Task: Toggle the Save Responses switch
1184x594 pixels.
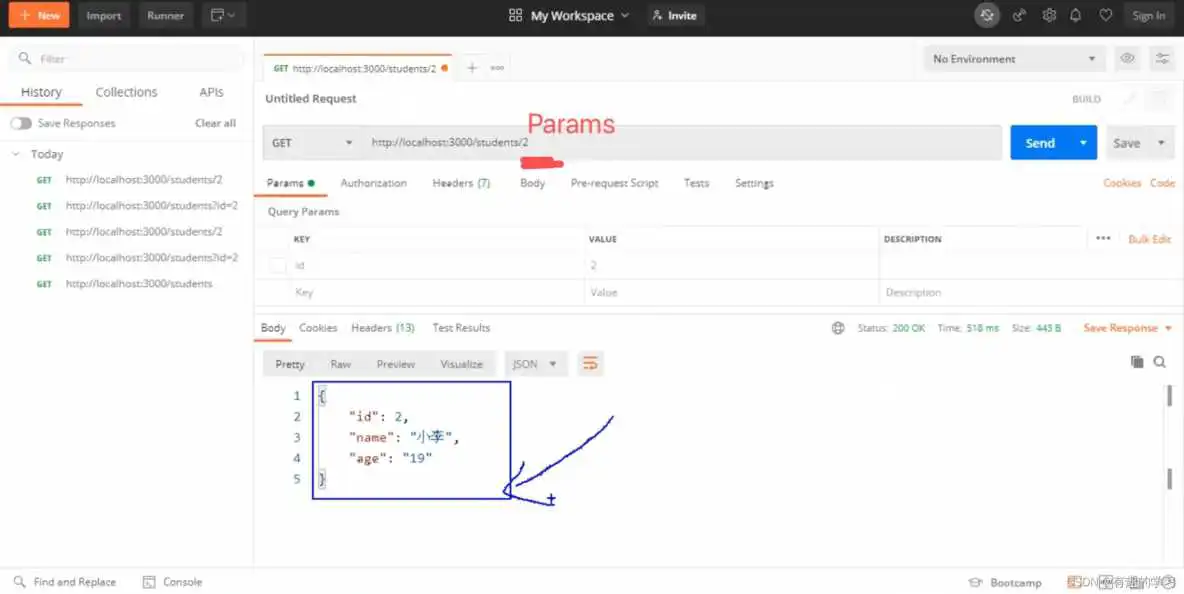Action: pos(21,123)
